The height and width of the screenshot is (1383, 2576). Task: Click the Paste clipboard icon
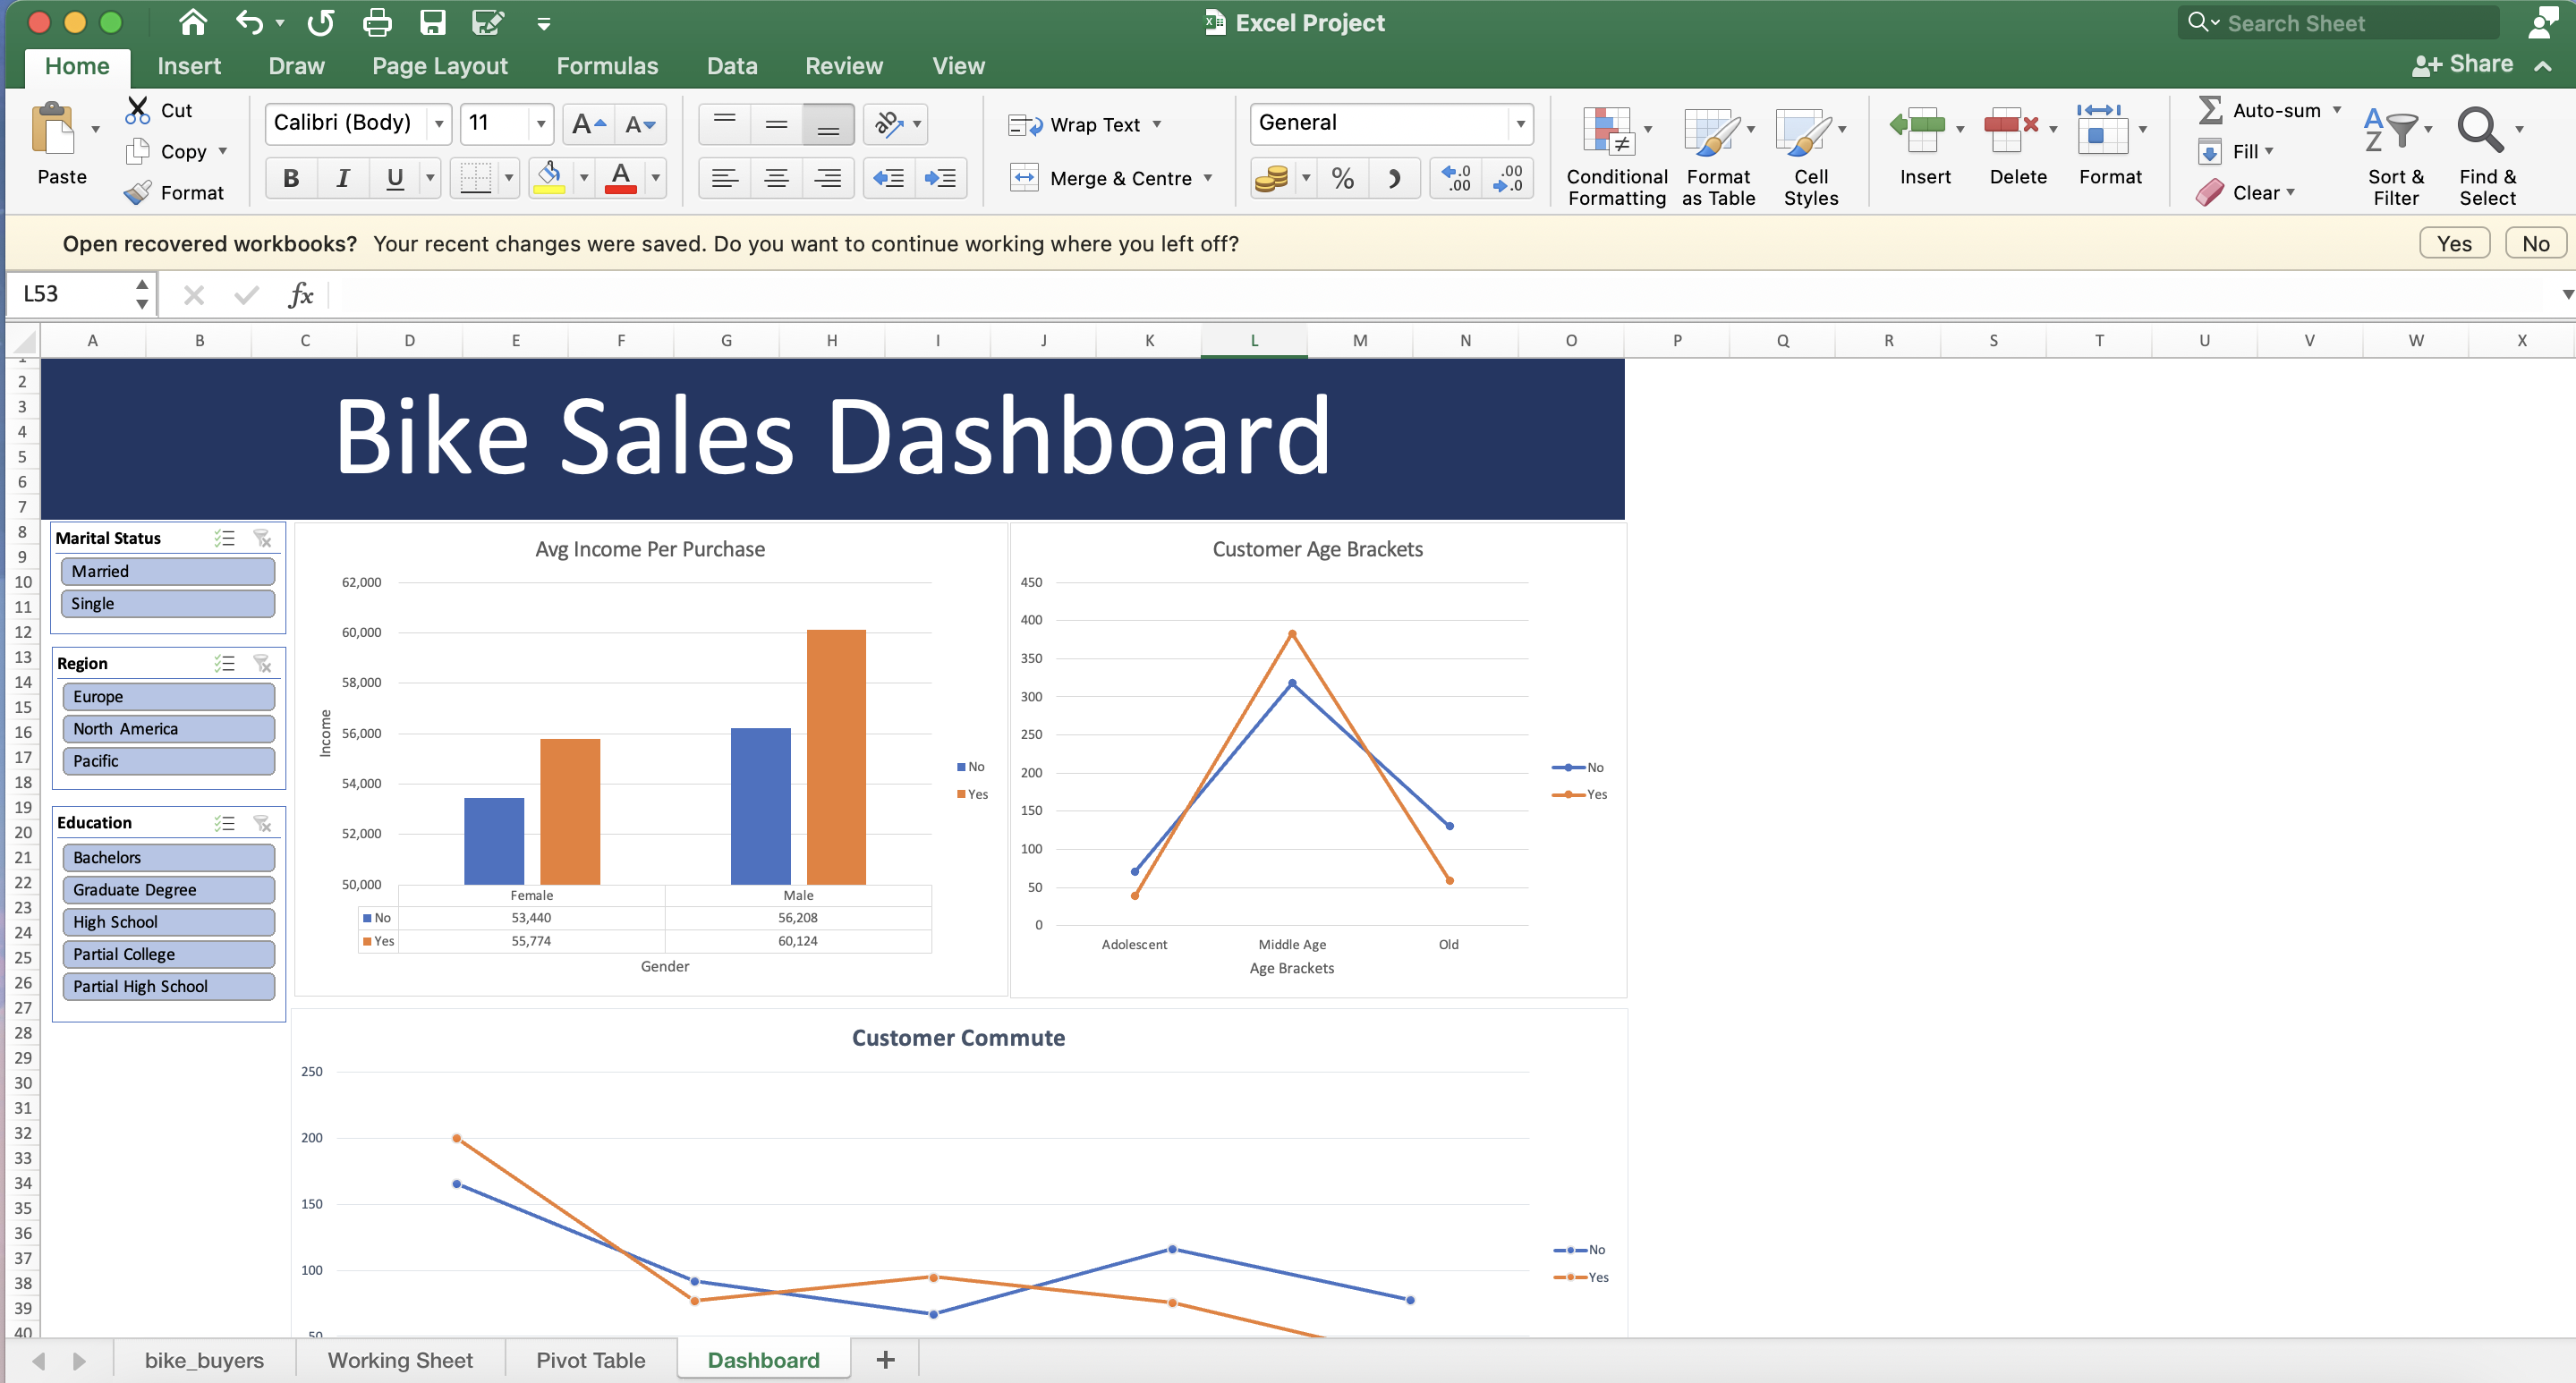pyautogui.click(x=53, y=129)
